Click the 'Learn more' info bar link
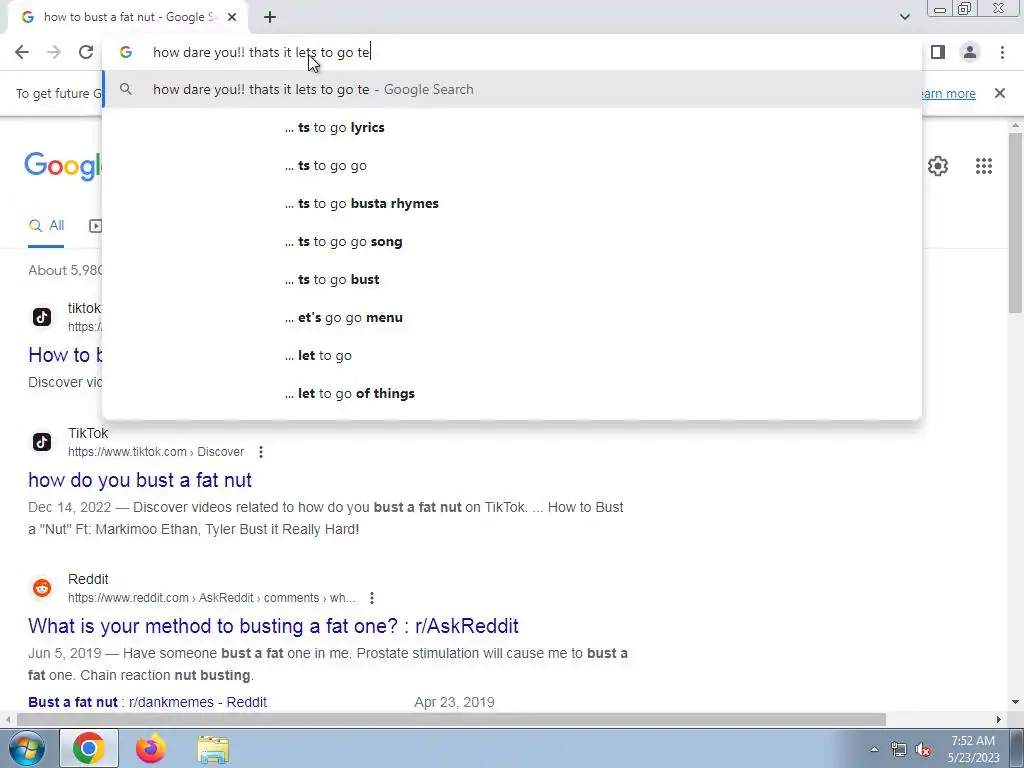1024x768 pixels. point(949,93)
